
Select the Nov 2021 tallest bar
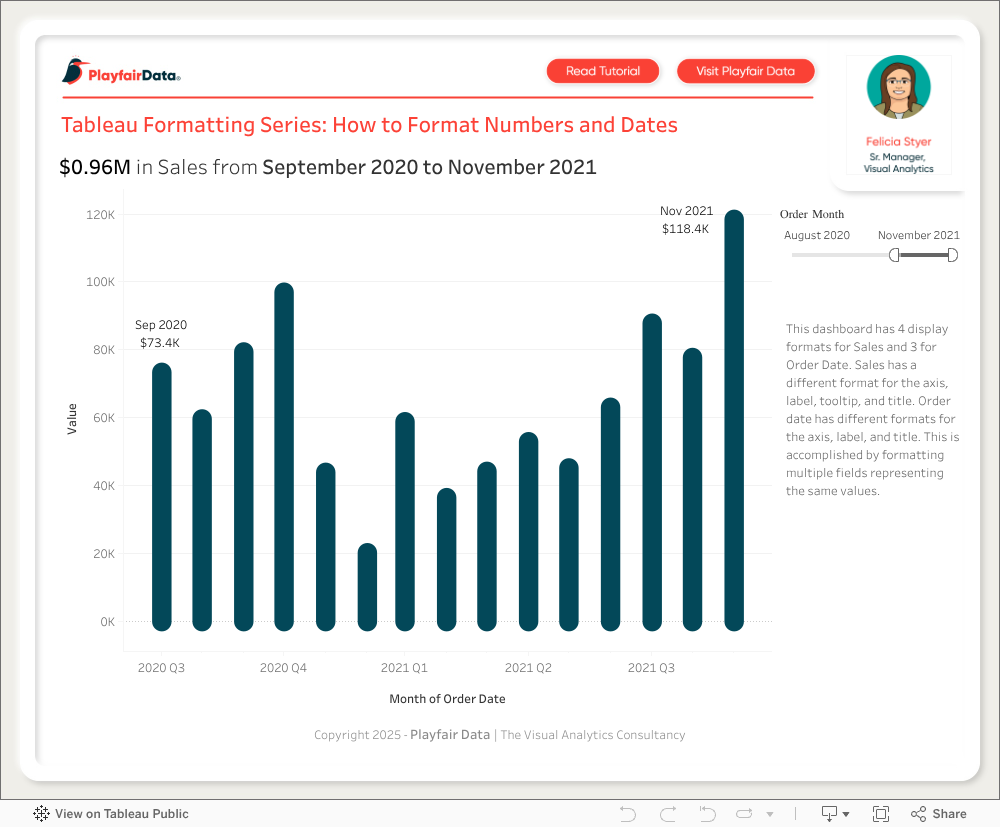click(734, 420)
